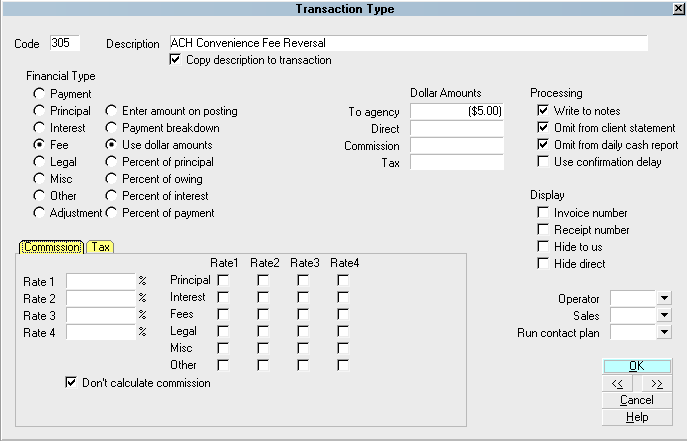The width and height of the screenshot is (687, 441).
Task: Open Help for this form
Action: pyautogui.click(x=637, y=417)
